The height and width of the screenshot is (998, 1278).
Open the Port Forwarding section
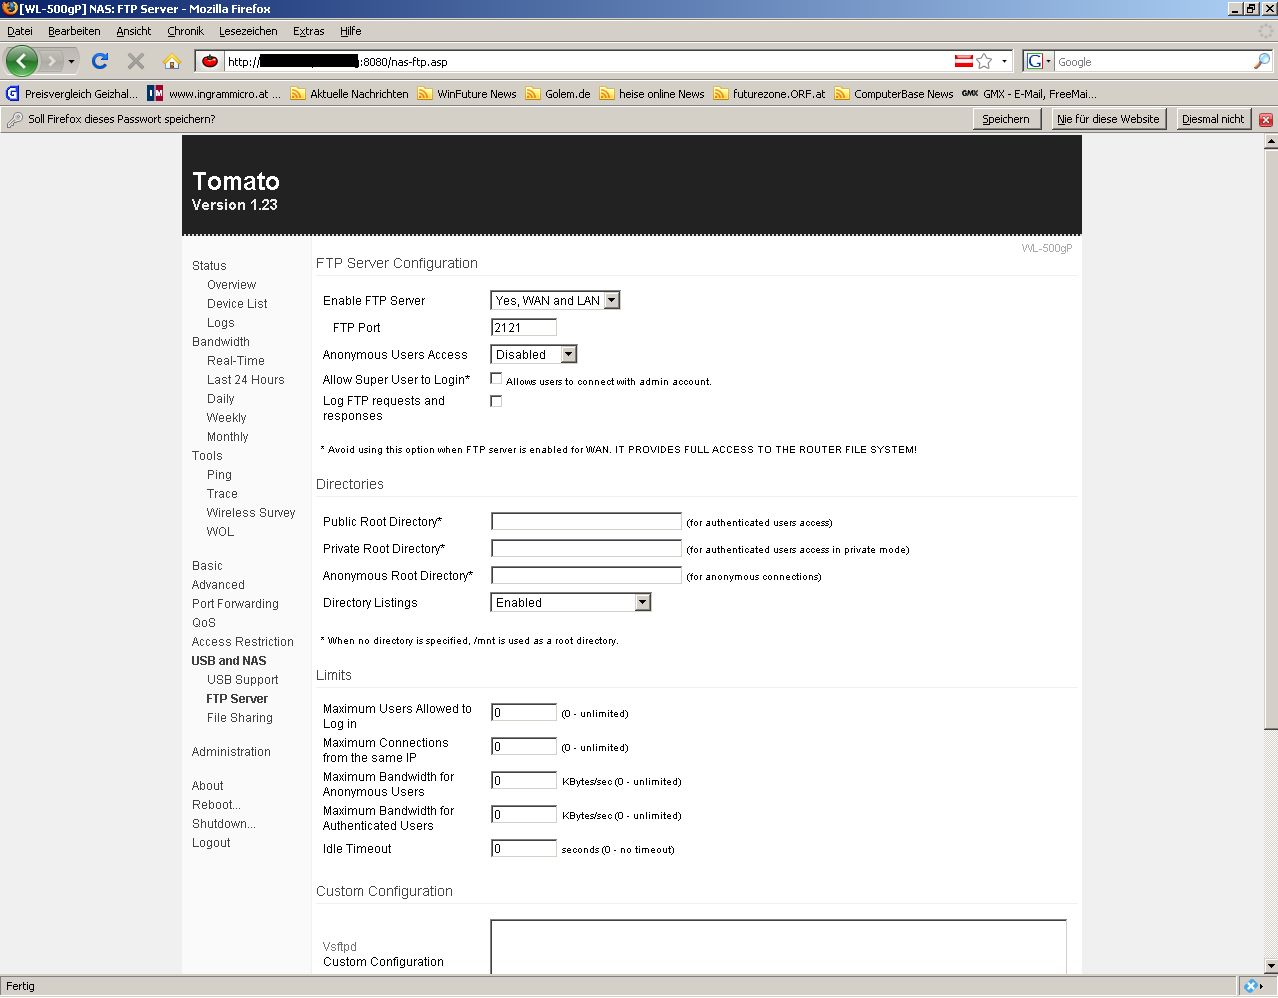[x=235, y=603]
